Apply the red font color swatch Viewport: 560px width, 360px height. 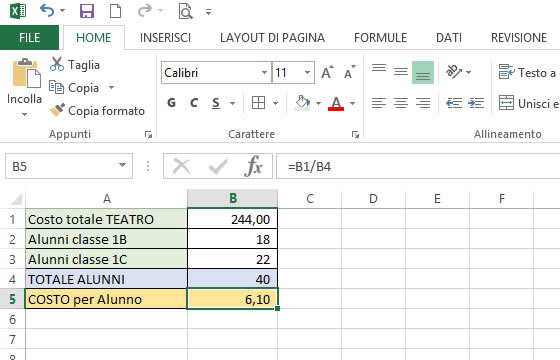(336, 104)
